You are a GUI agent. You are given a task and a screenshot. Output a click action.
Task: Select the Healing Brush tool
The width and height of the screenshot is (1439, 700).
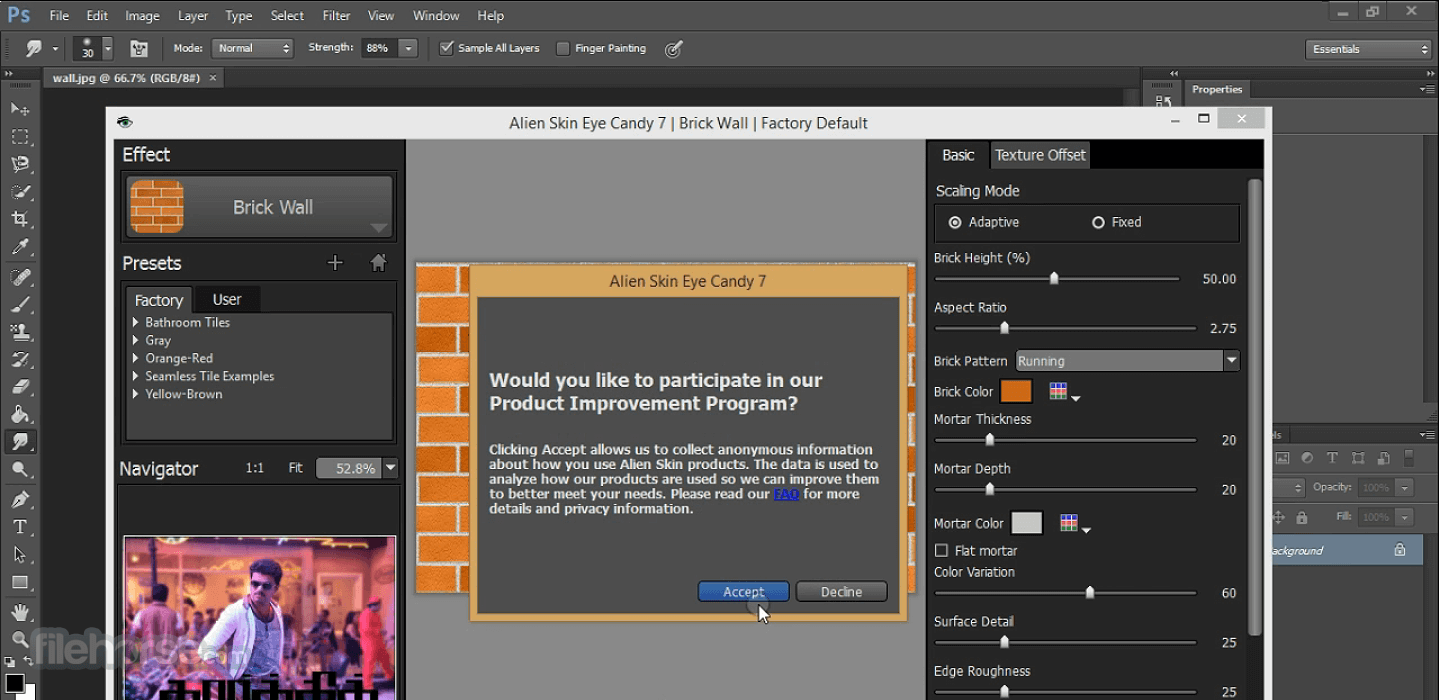[x=20, y=277]
